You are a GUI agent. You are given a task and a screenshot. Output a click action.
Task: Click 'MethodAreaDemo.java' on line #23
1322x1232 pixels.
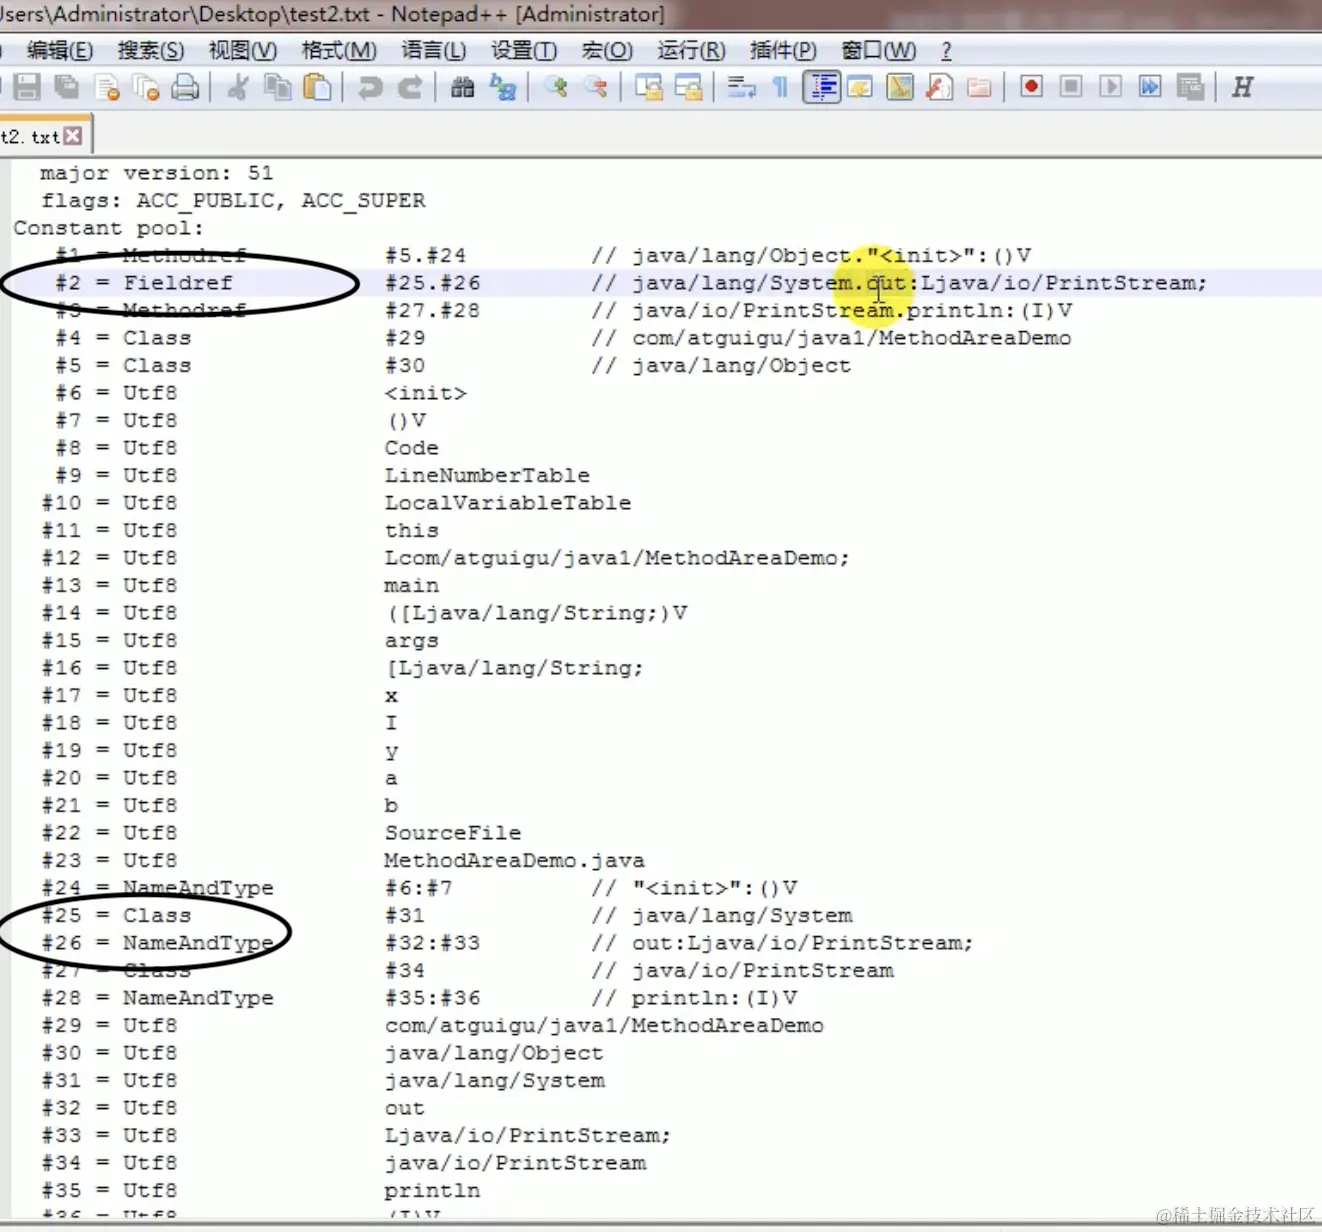(x=514, y=860)
